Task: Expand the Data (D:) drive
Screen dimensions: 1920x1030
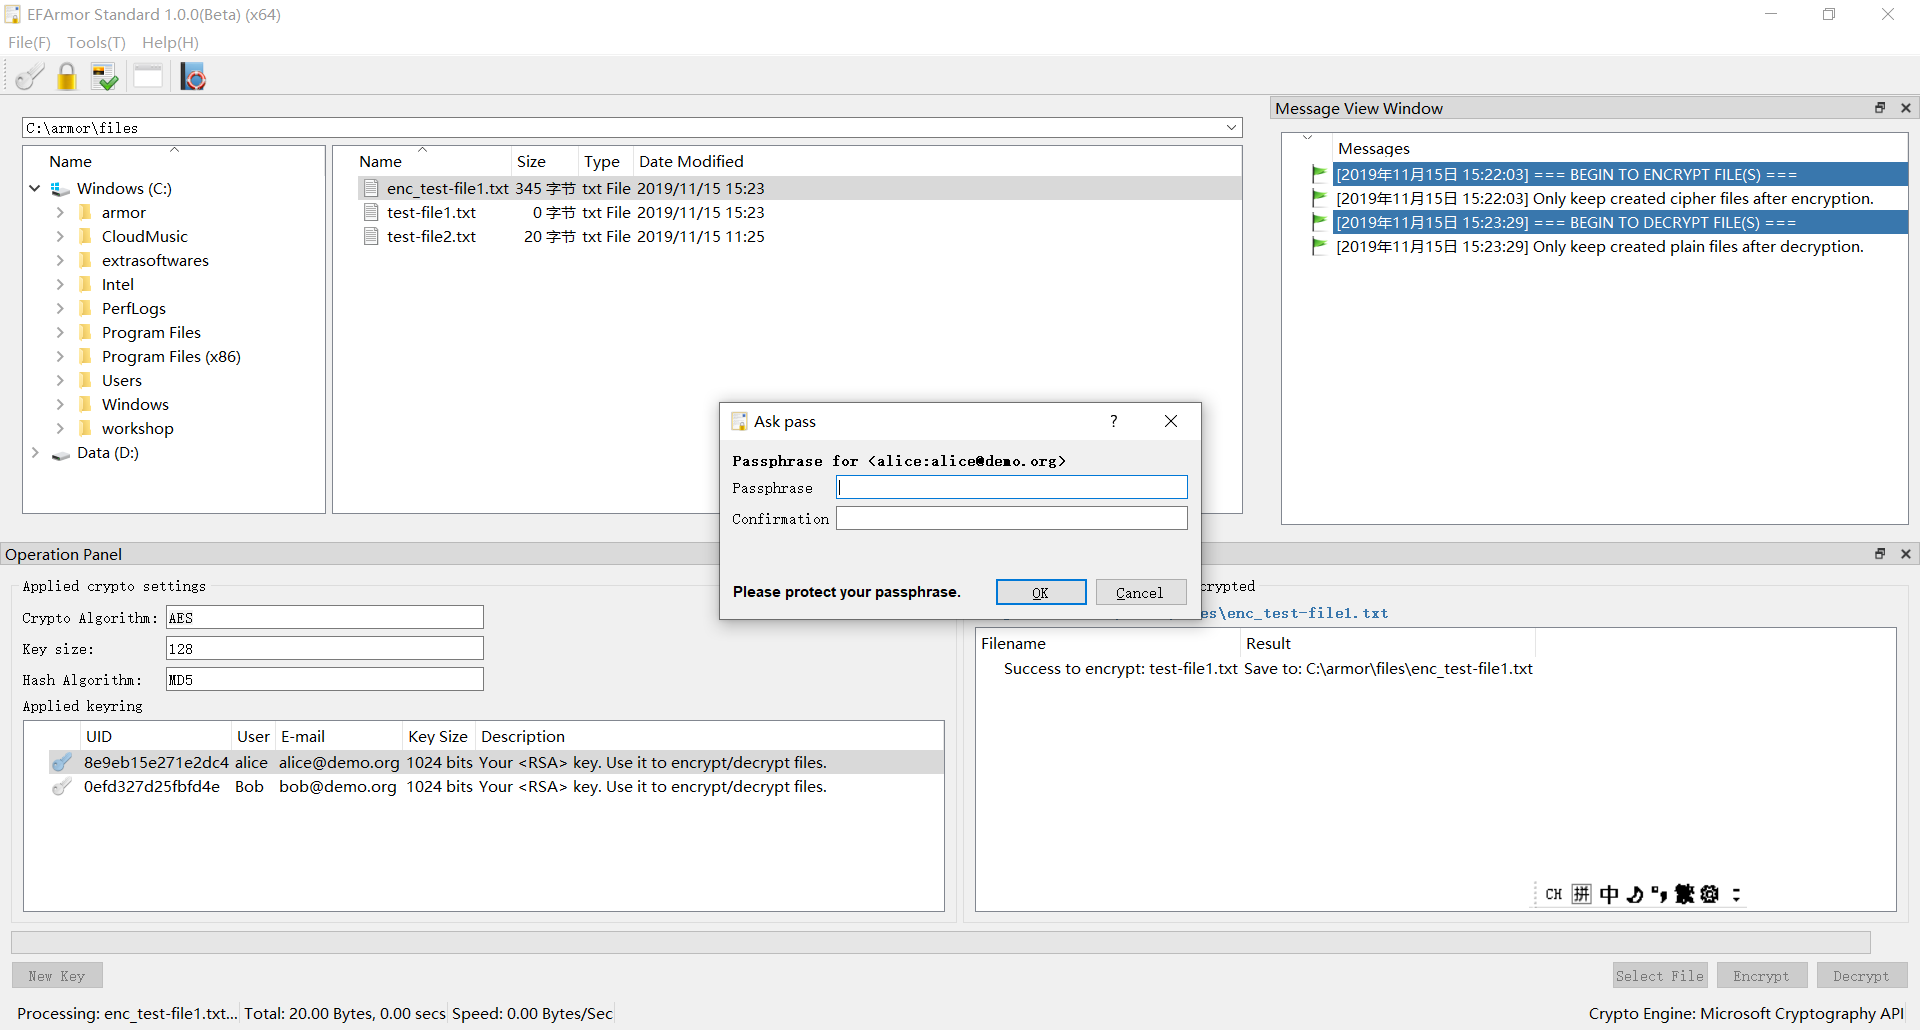Action: coord(35,452)
